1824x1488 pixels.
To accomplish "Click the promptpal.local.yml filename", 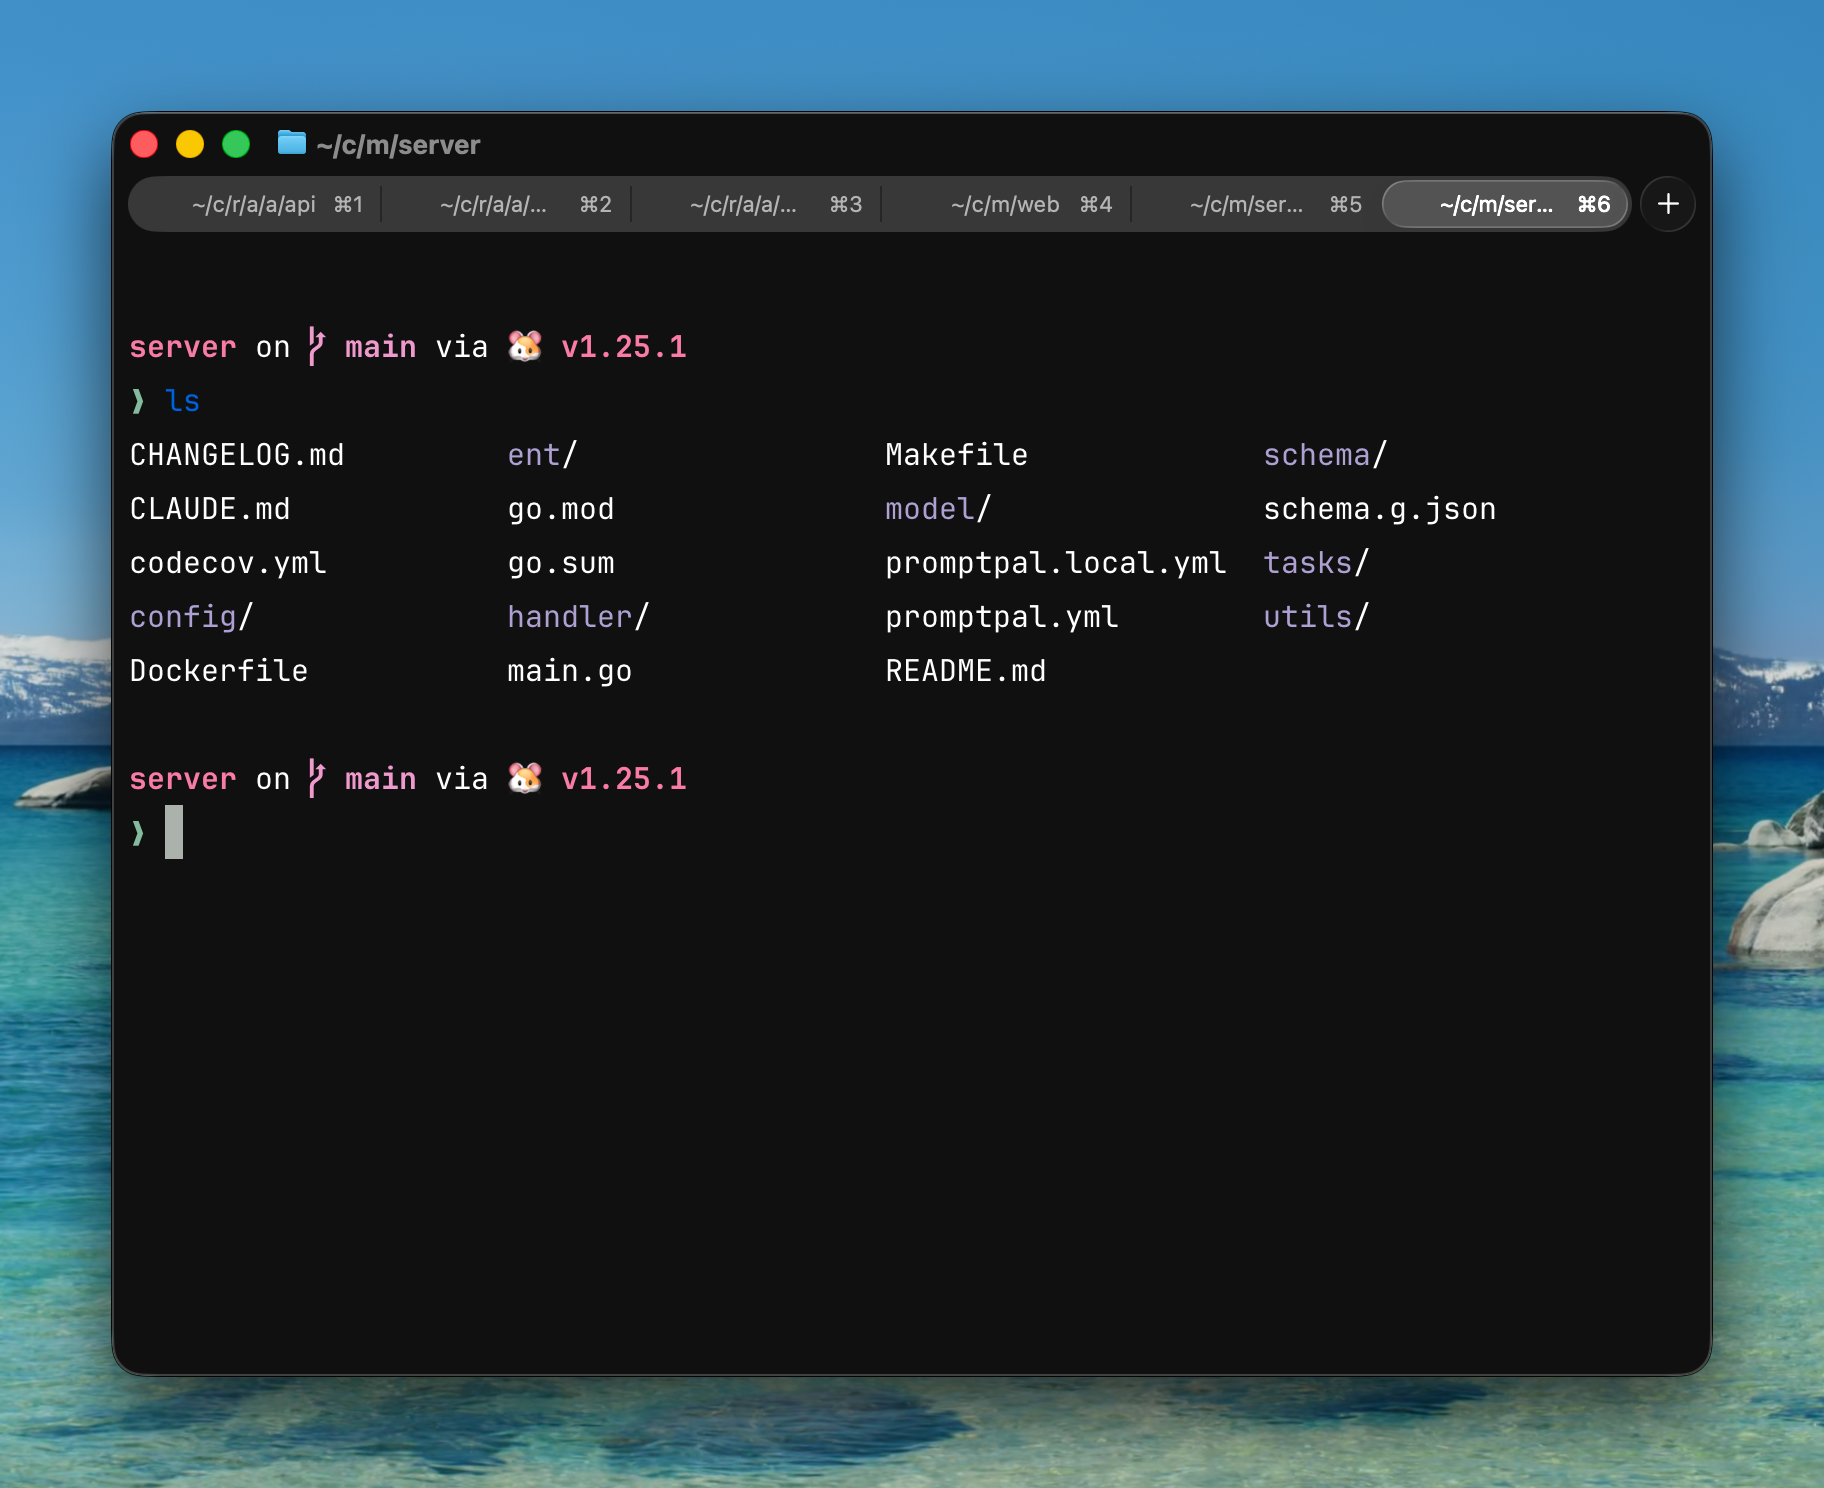I will [x=1055, y=563].
